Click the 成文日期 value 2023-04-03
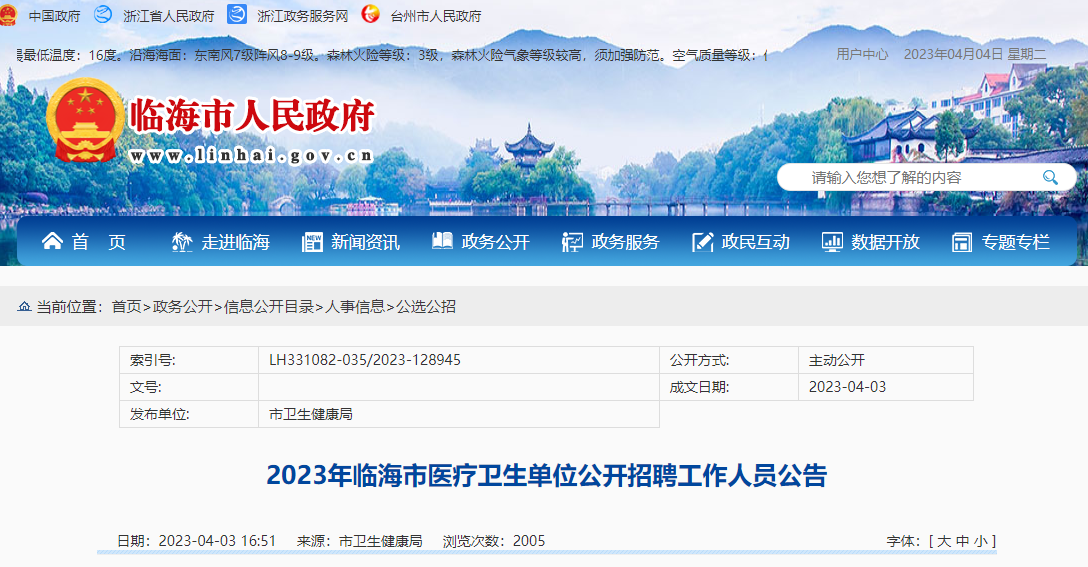Viewport: 1088px width, 567px height. [847, 387]
